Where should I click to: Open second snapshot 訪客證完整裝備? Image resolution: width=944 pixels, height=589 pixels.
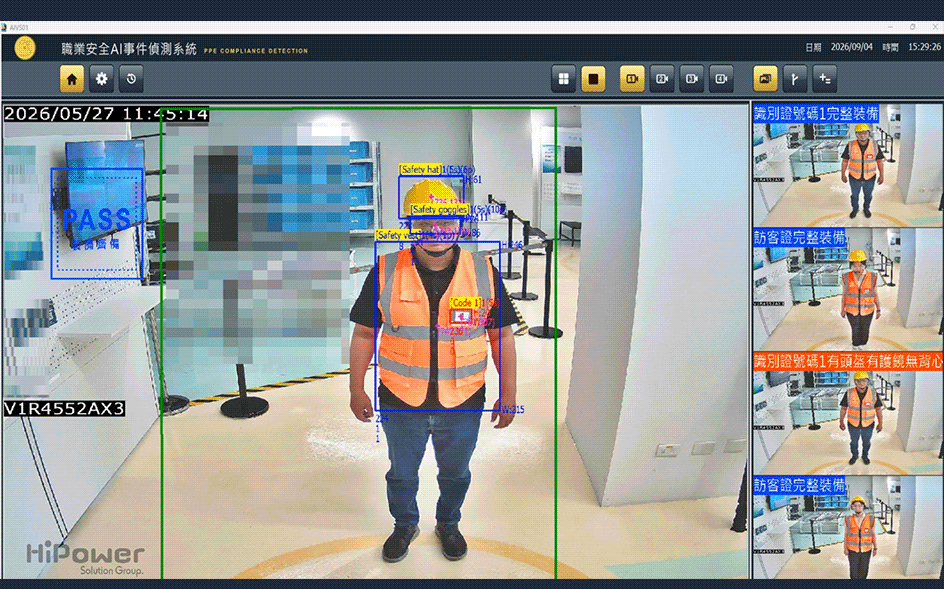848,289
